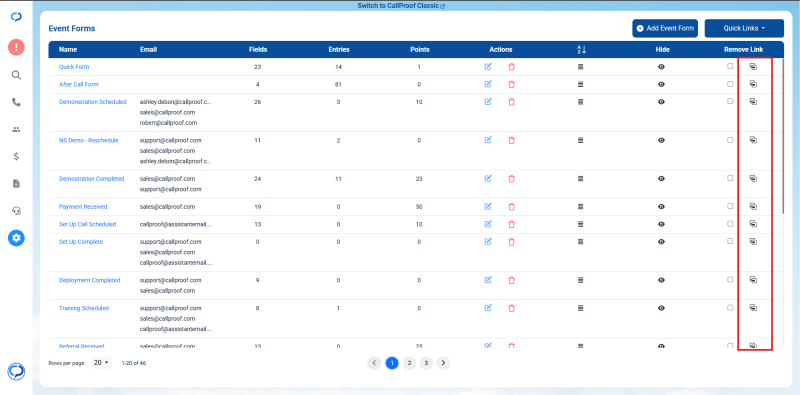The height and width of the screenshot is (395, 800).
Task: Go to the next page arrow
Action: 443,363
